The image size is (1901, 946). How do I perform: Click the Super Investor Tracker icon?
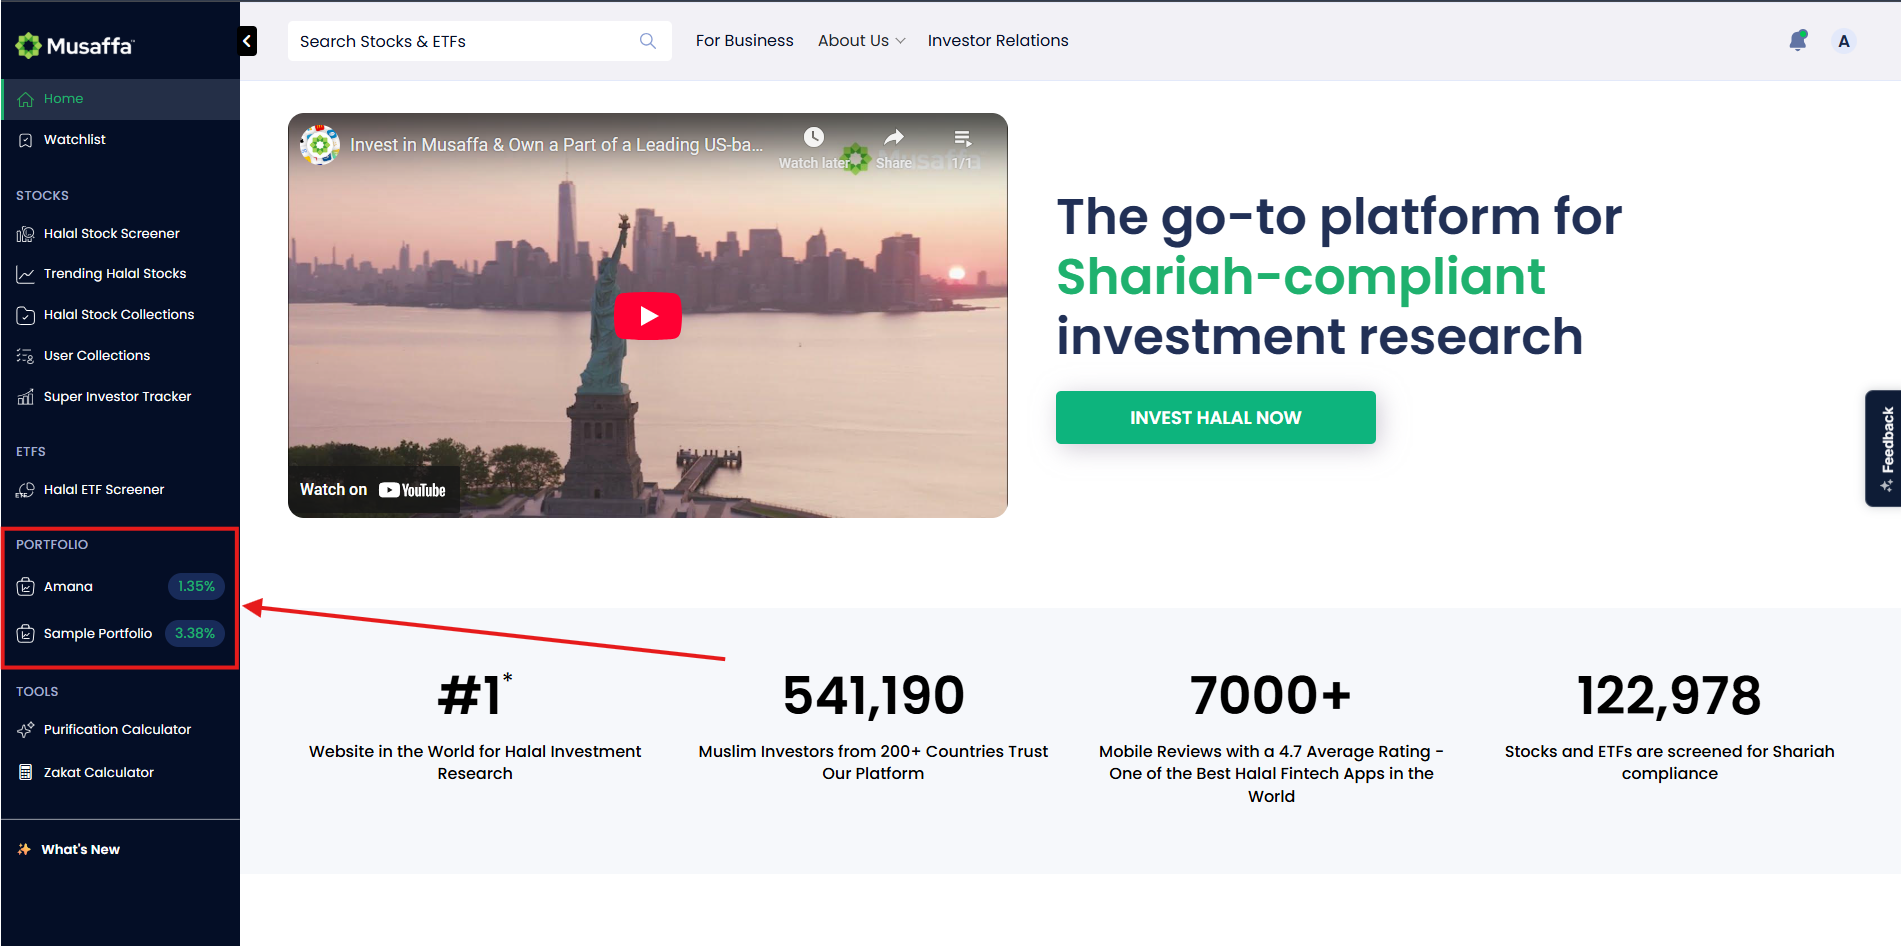(26, 397)
